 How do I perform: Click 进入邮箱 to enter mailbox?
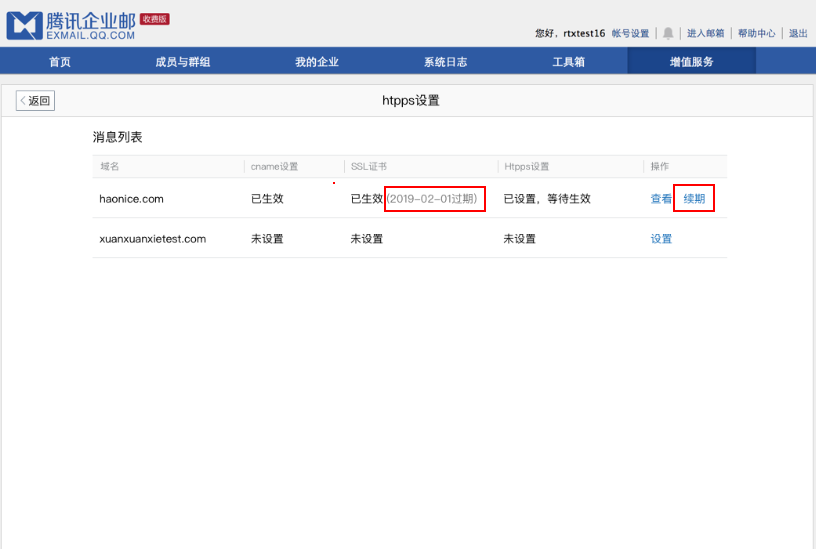coord(705,33)
